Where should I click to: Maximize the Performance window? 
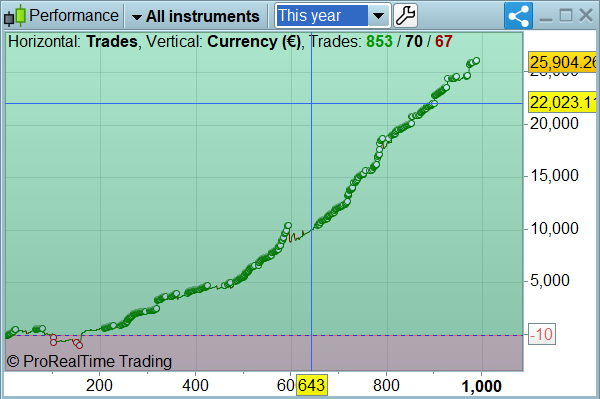click(x=566, y=16)
